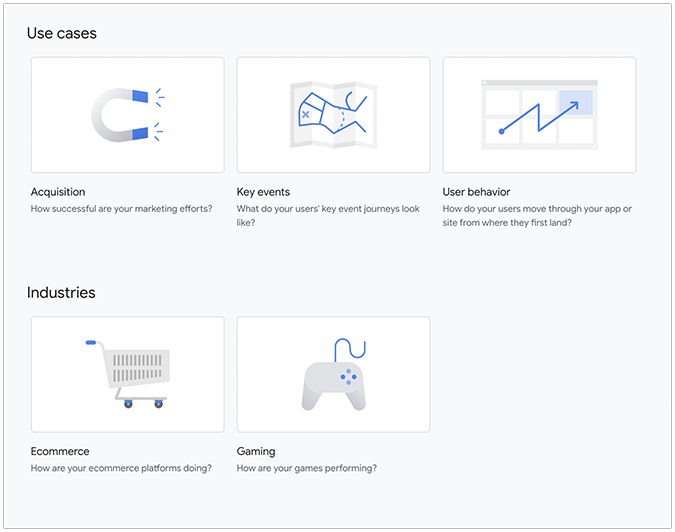The image size is (675, 532).
Task: Open the Ecommerce template card
Action: coord(128,374)
